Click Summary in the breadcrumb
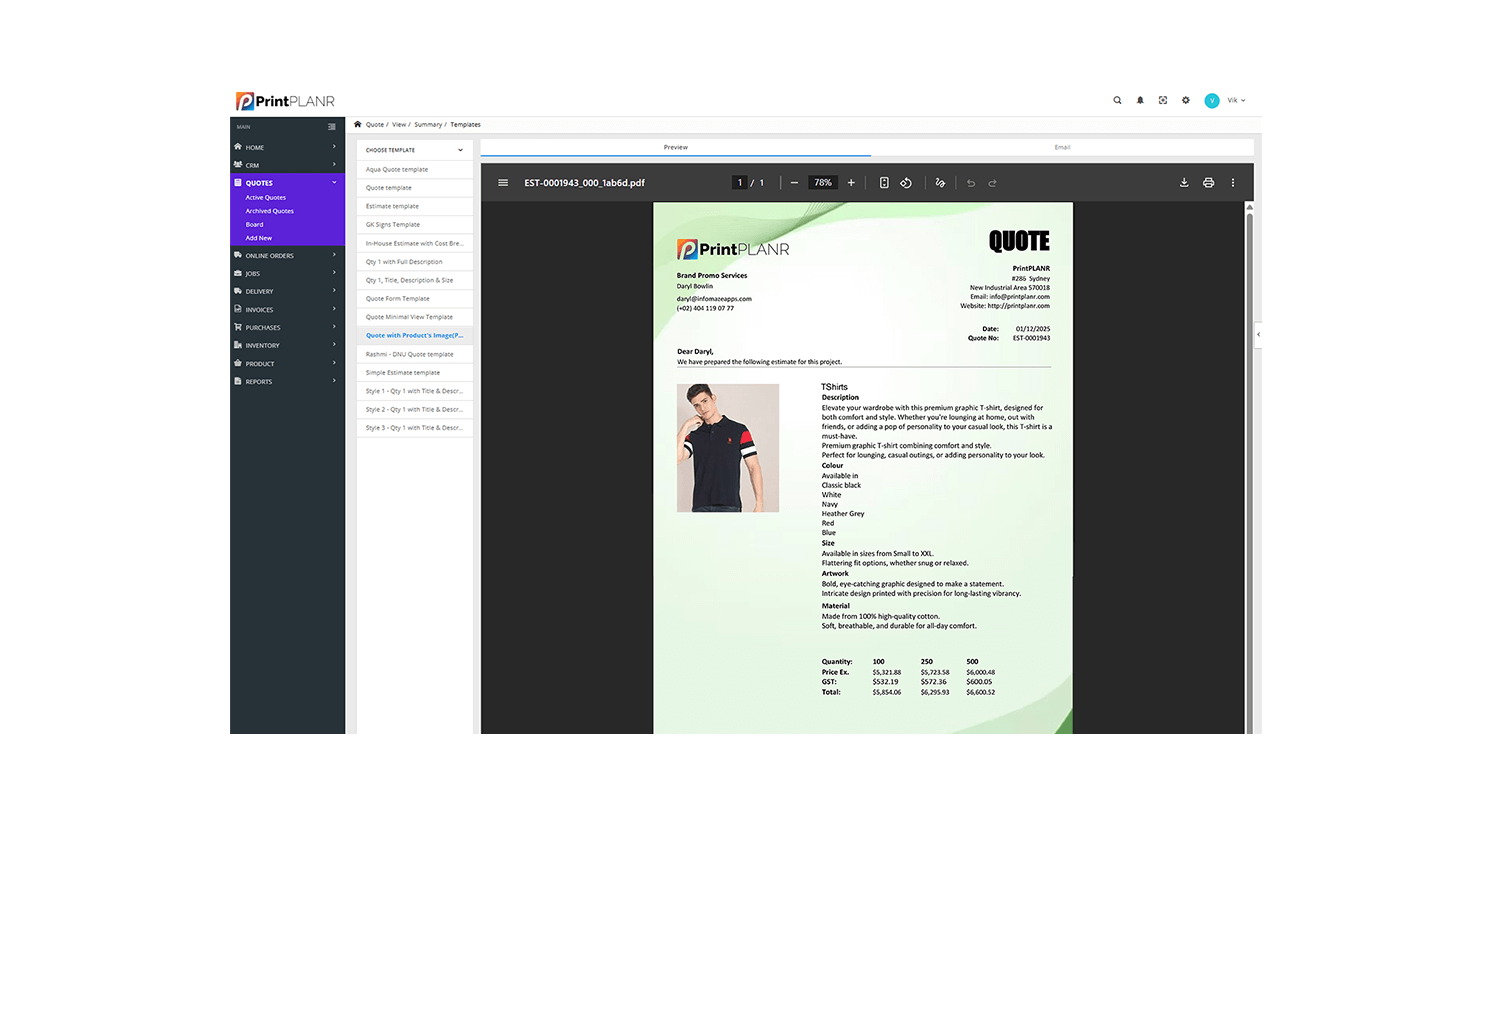 428,125
